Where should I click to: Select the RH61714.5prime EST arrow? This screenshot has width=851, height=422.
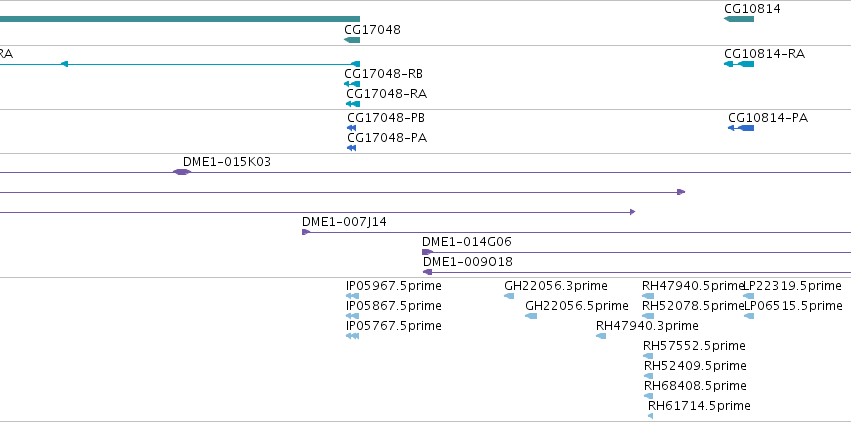pos(650,416)
